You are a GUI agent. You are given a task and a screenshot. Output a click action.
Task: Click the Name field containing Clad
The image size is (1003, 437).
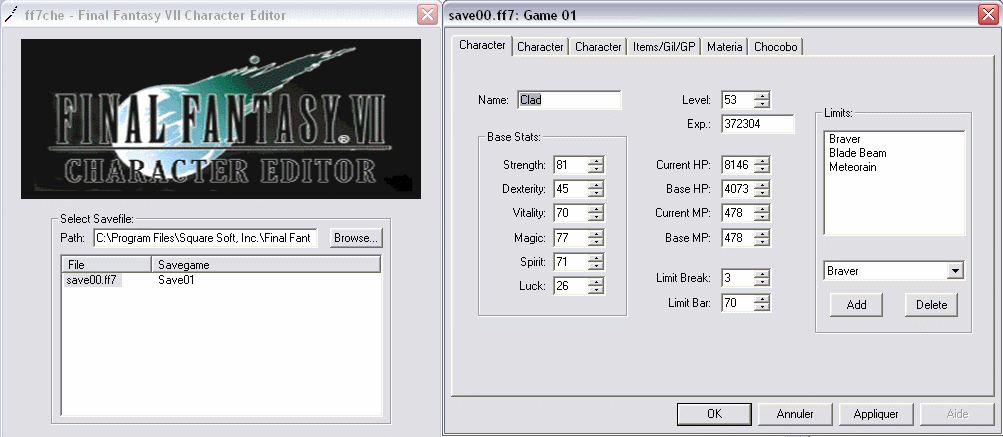[x=569, y=100]
